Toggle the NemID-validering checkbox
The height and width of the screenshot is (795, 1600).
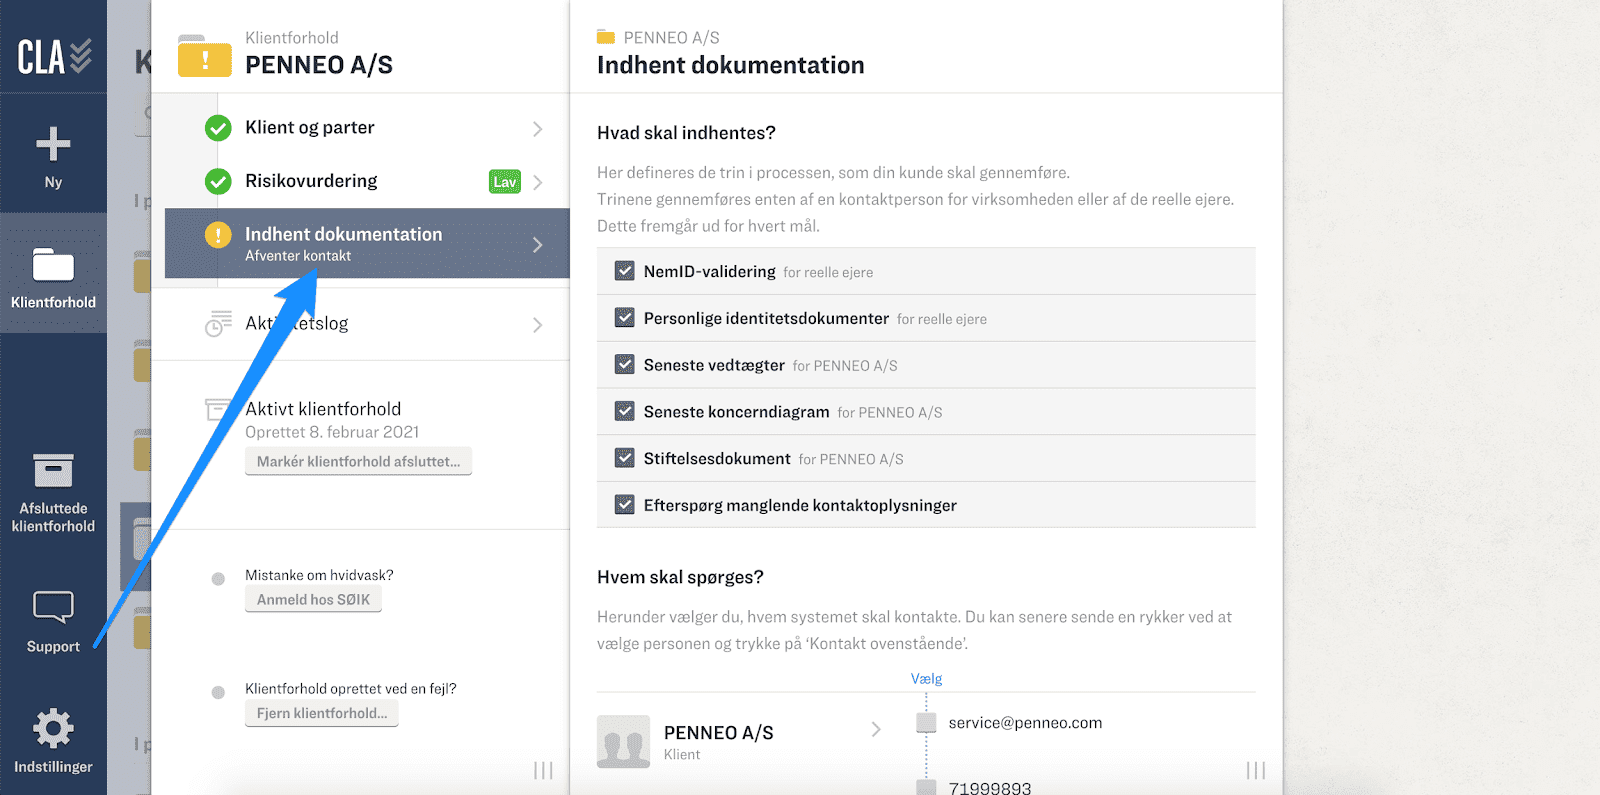pos(625,271)
